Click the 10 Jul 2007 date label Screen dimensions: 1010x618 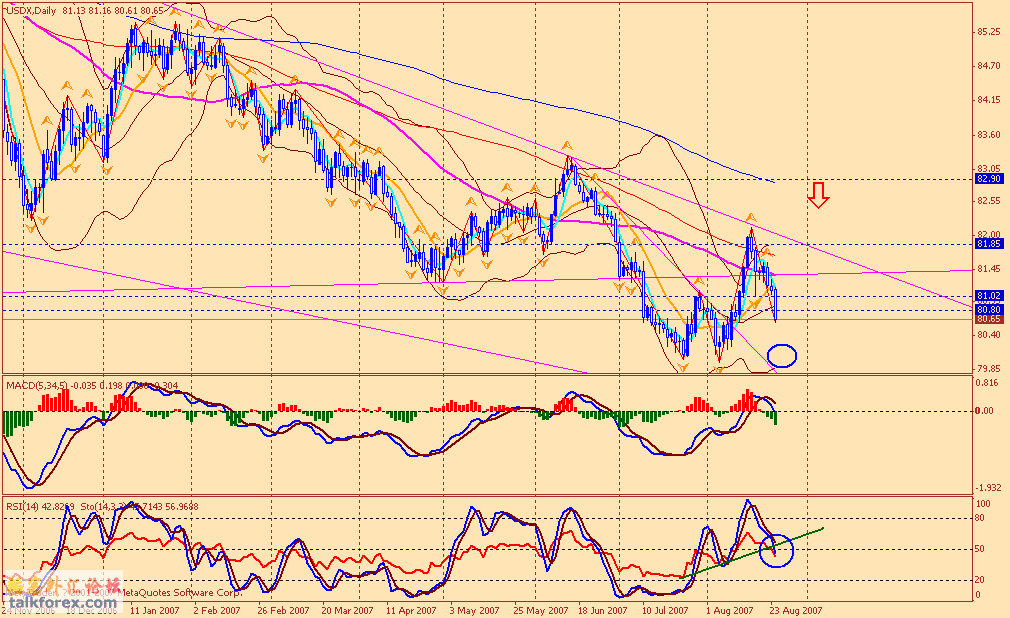[665, 610]
